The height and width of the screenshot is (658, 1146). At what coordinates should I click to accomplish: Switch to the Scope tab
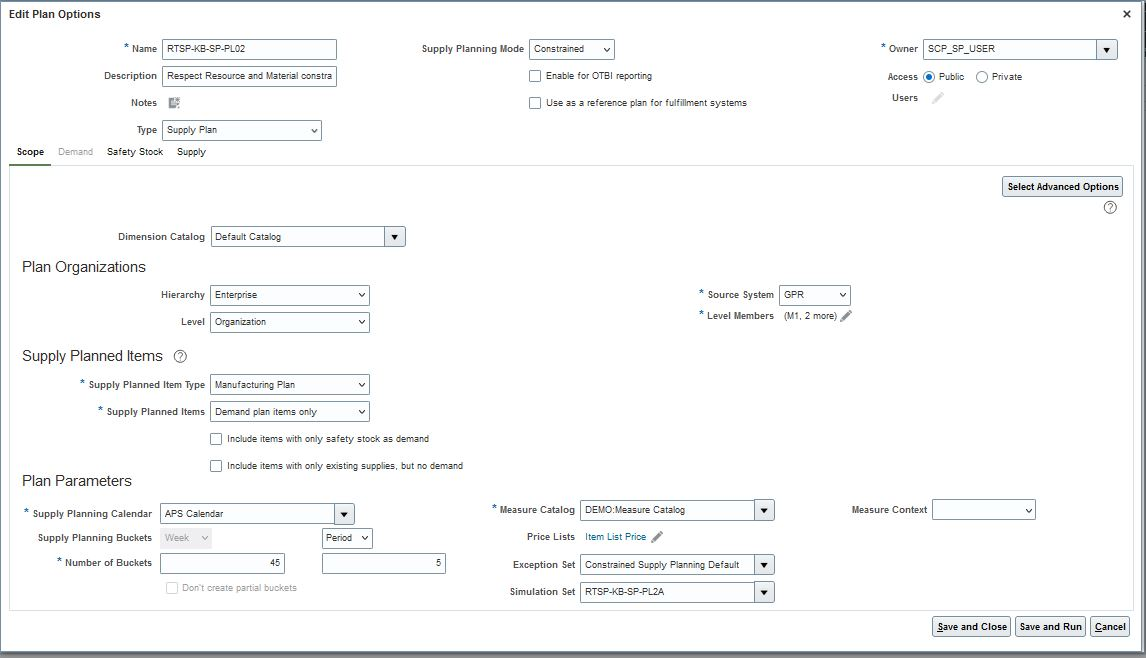tap(30, 152)
